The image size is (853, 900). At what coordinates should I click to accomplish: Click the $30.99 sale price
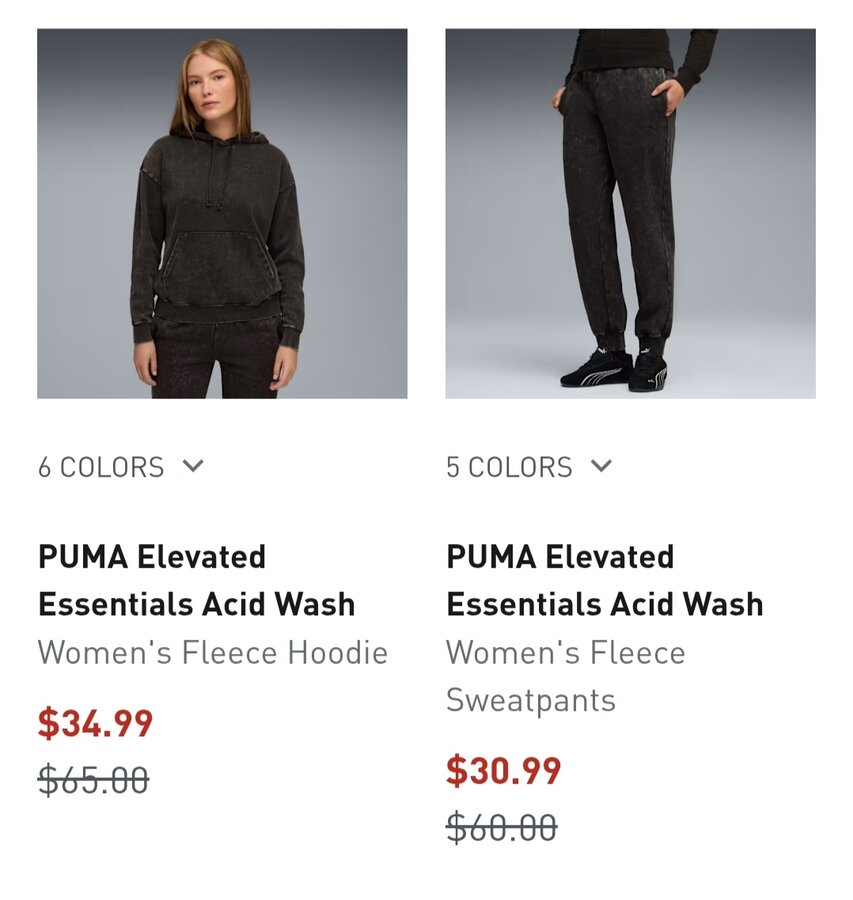pyautogui.click(x=503, y=771)
